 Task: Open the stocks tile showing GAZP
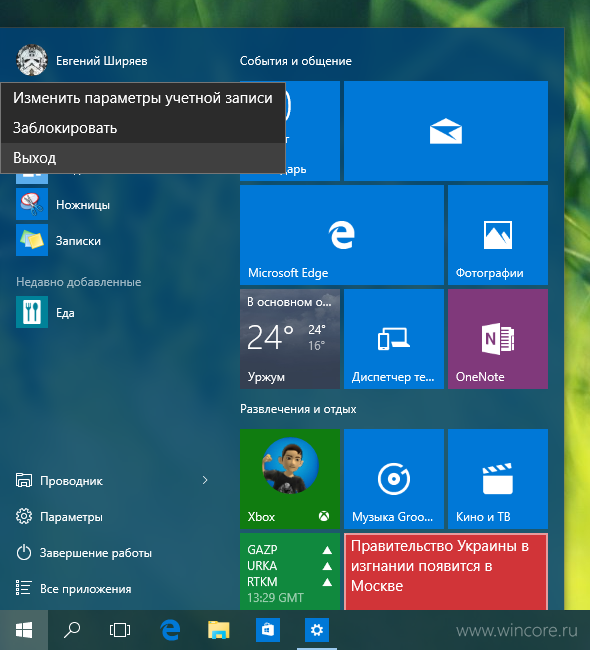pyautogui.click(x=290, y=571)
